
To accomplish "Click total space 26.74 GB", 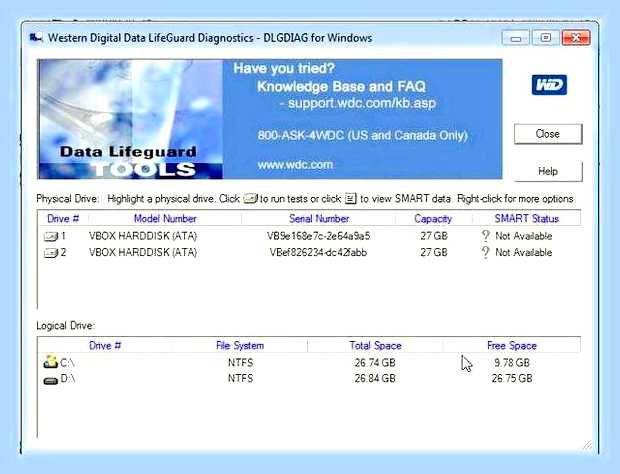I will [x=375, y=363].
